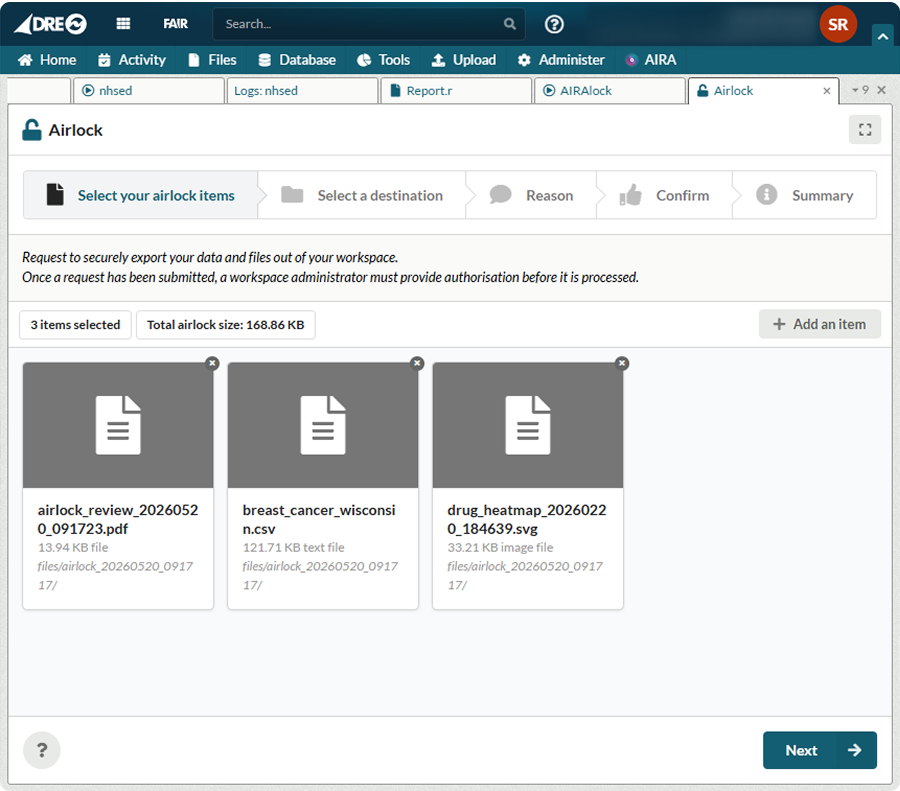The width and height of the screenshot is (900, 791).
Task: Click the '13.94 KB file' text
Action: point(73,548)
